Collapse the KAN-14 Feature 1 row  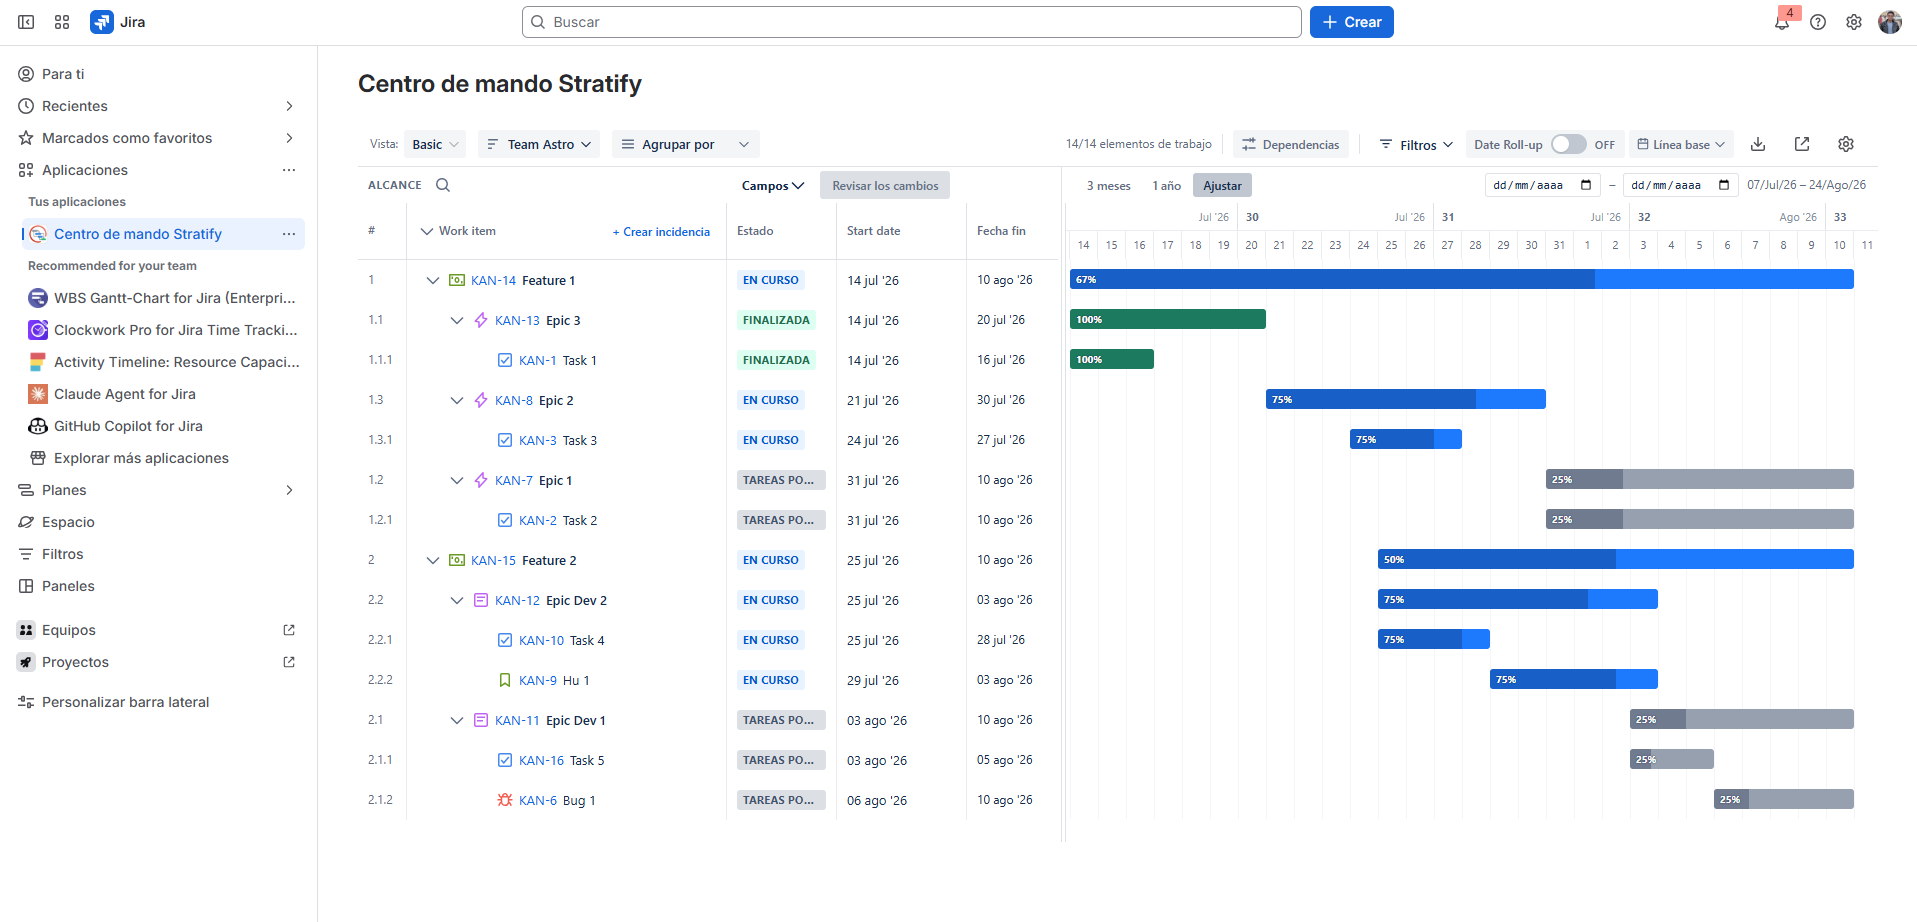coord(433,280)
